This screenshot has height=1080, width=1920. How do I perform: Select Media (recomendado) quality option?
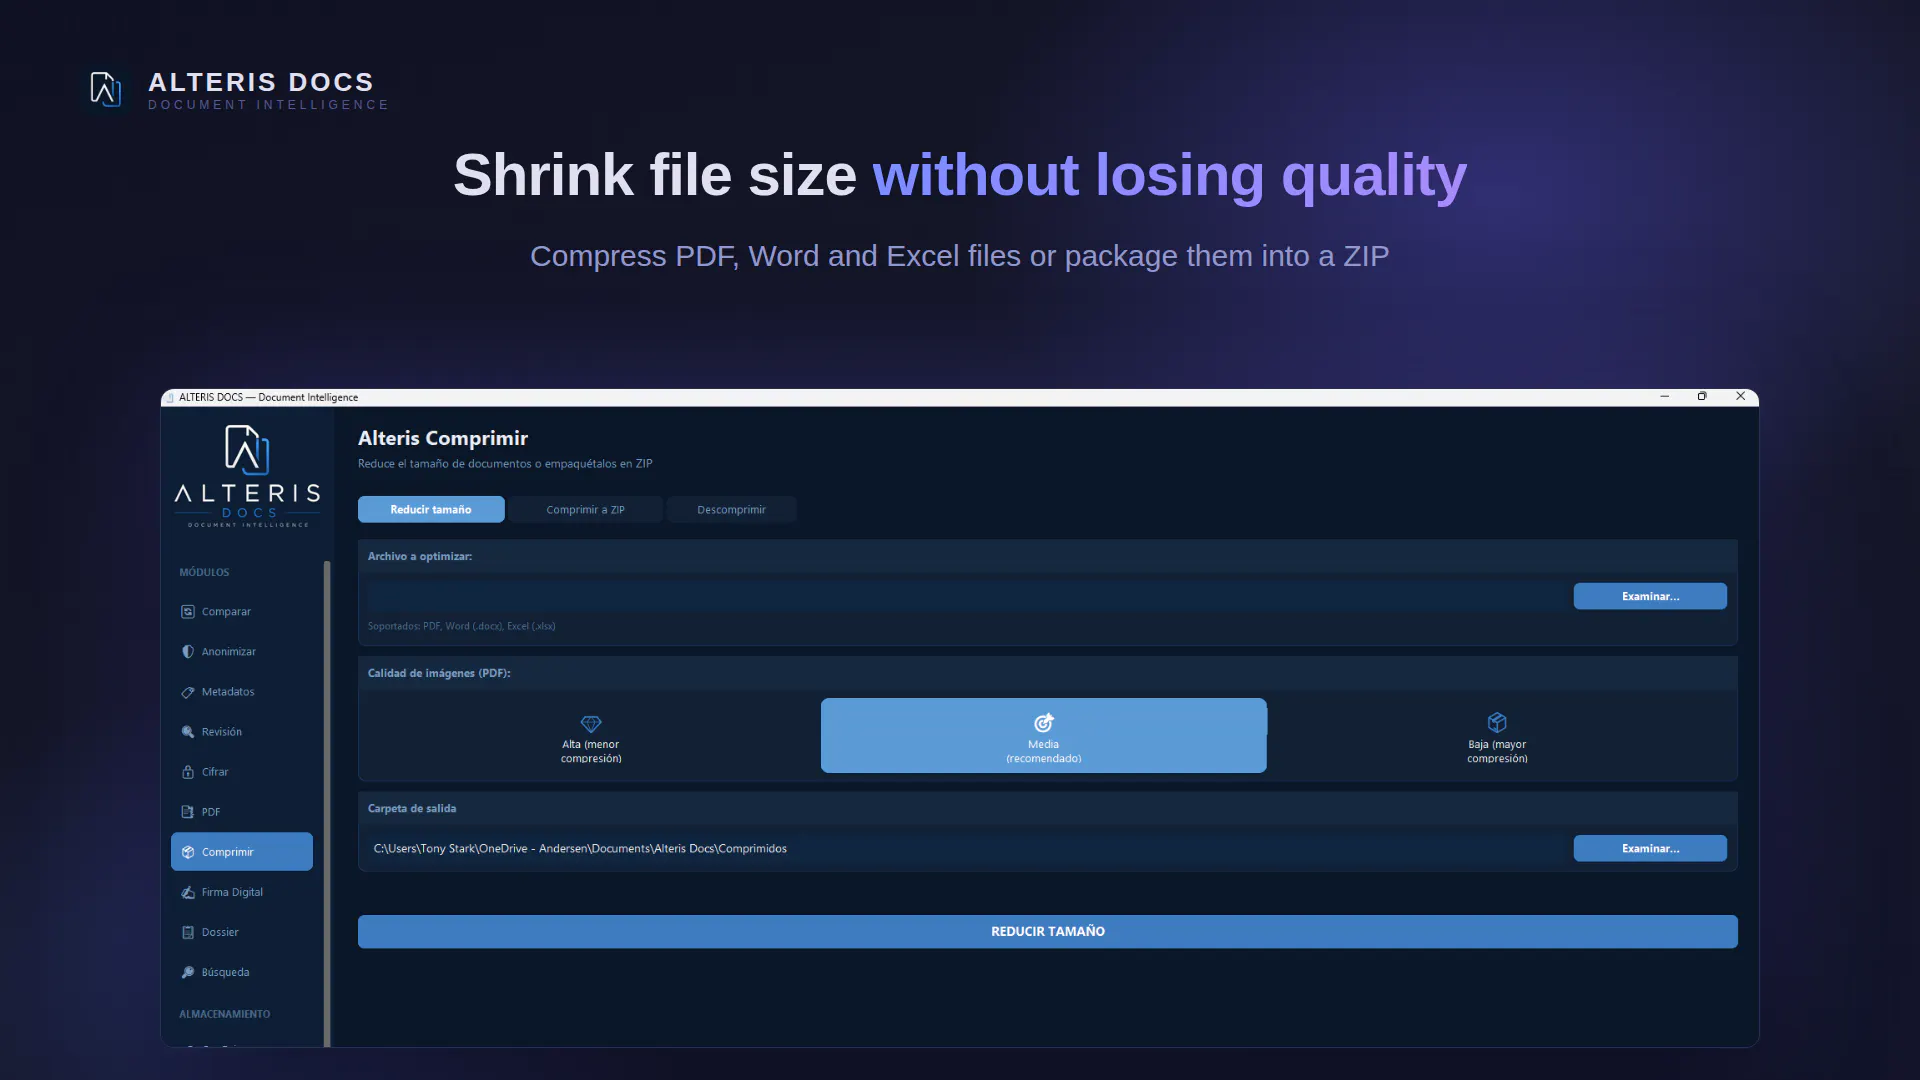(x=1043, y=736)
